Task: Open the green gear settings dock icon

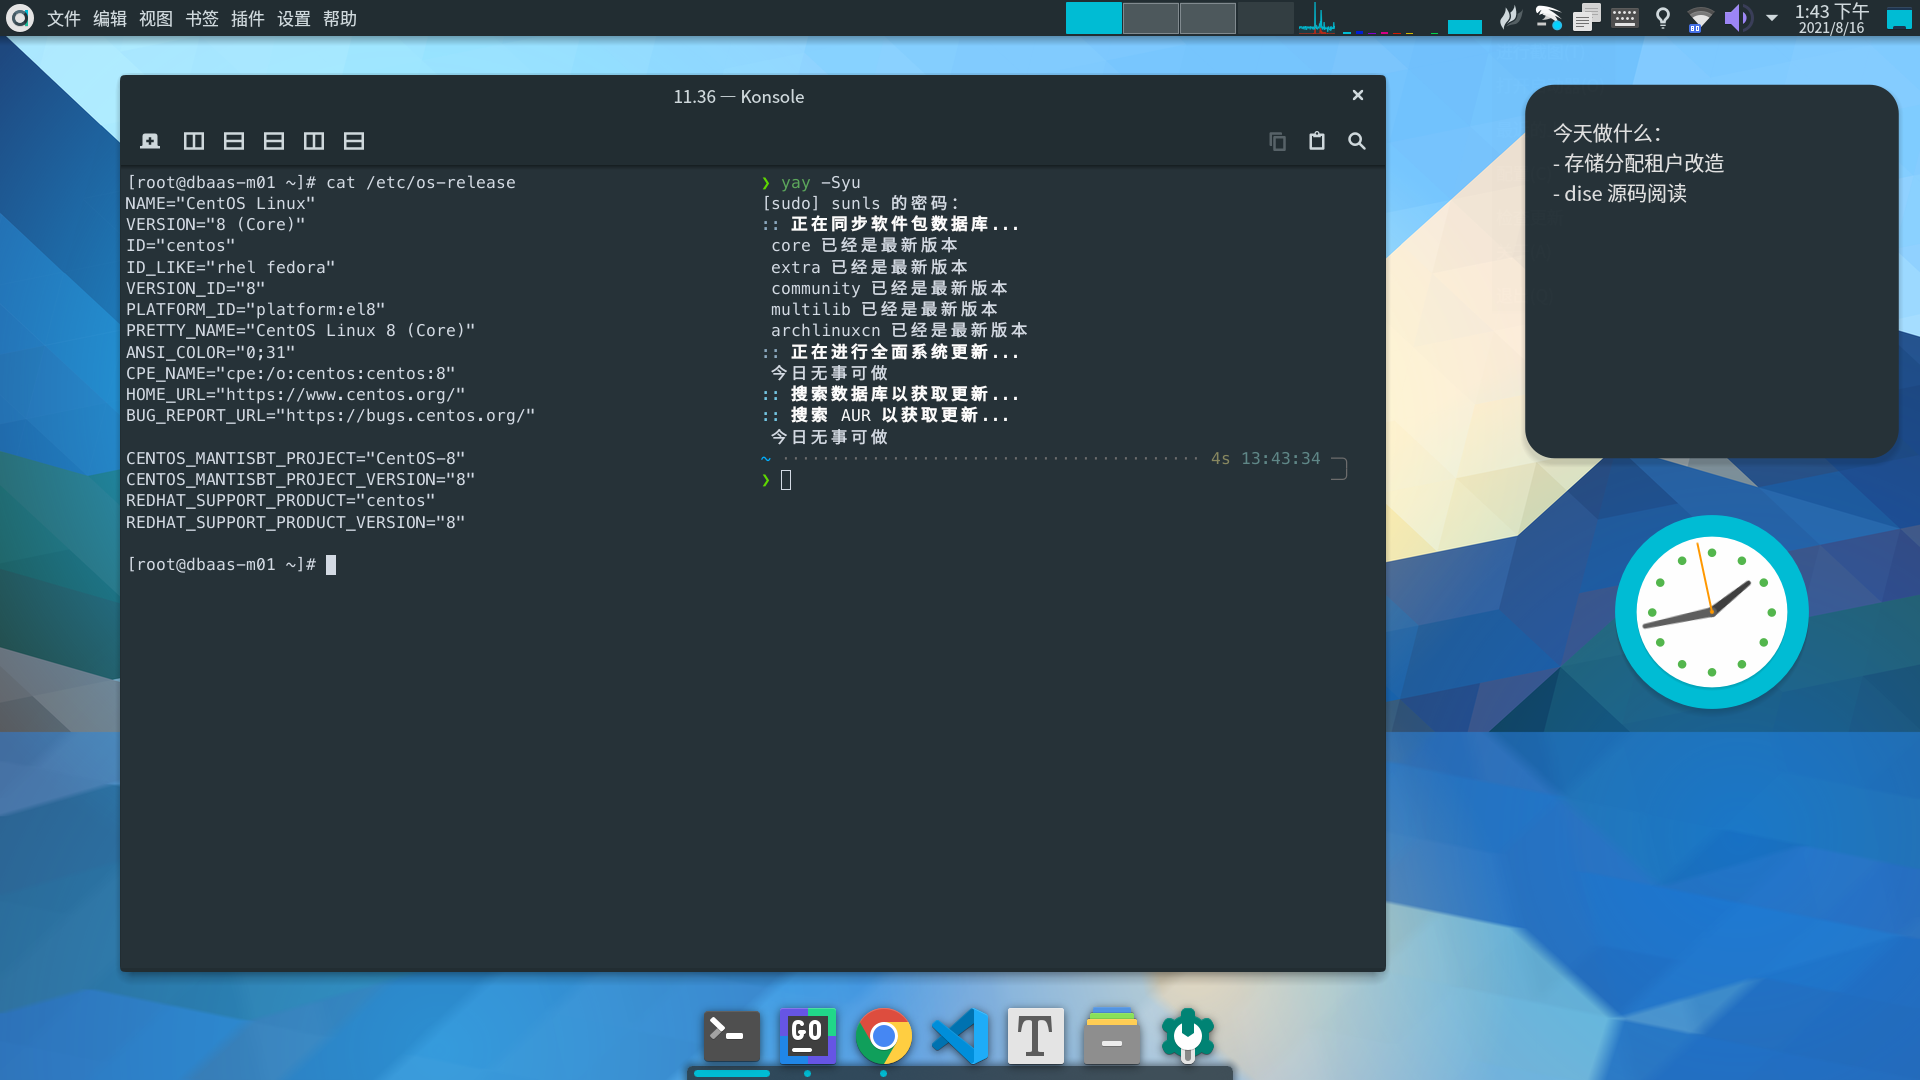Action: pos(1187,1036)
